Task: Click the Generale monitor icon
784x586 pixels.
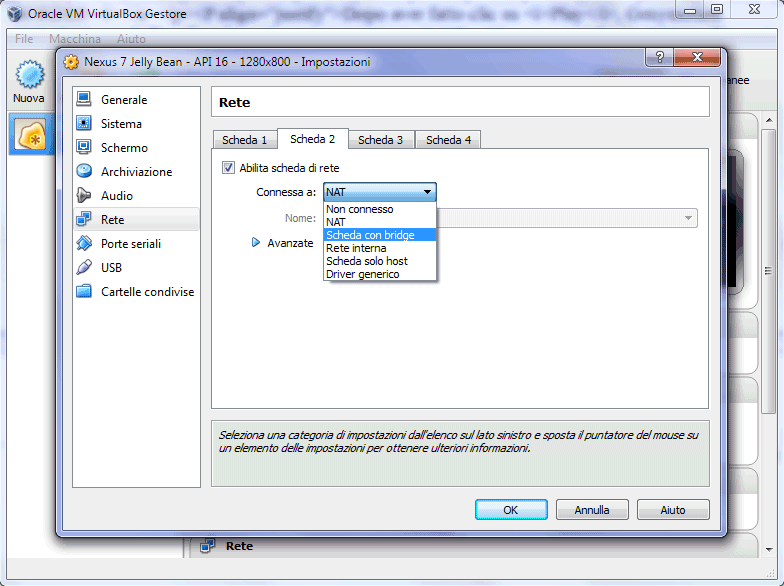Action: point(84,99)
